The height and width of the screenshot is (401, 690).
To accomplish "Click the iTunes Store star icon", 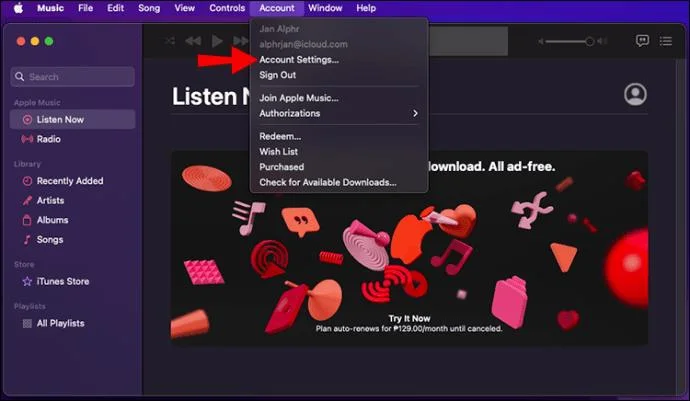I will point(27,281).
